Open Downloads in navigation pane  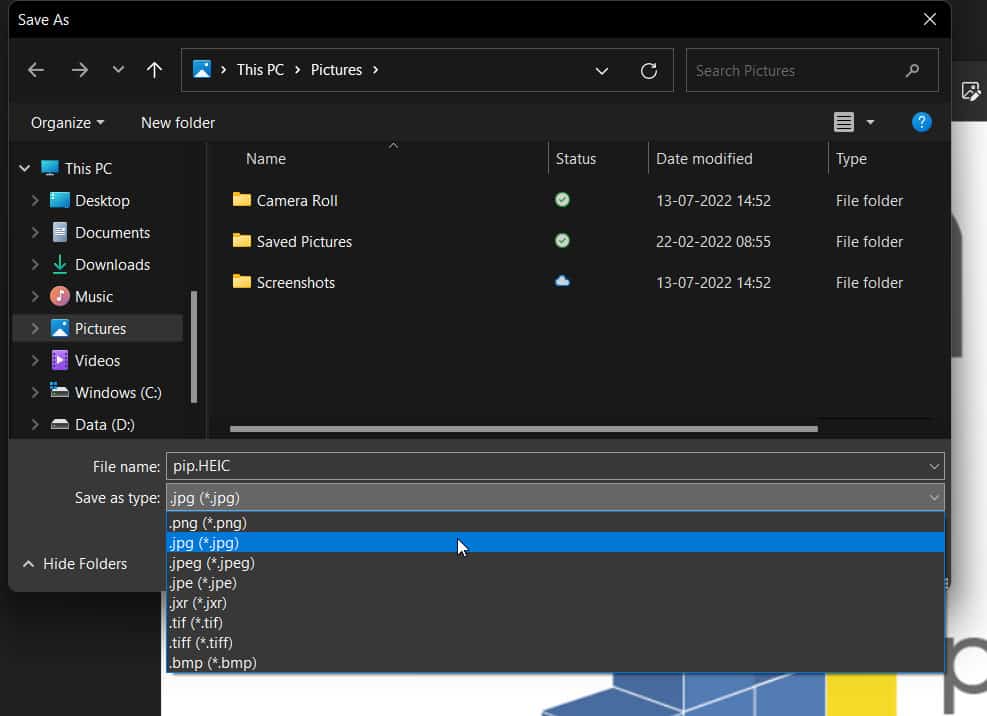coord(112,265)
